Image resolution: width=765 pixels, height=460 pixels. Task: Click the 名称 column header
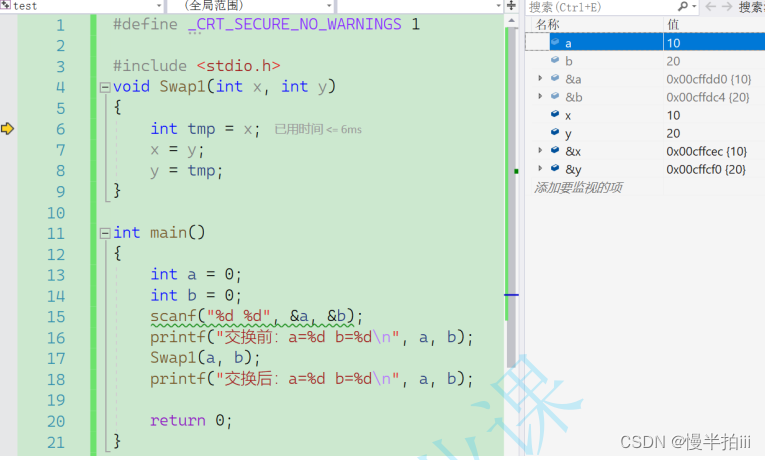point(547,25)
